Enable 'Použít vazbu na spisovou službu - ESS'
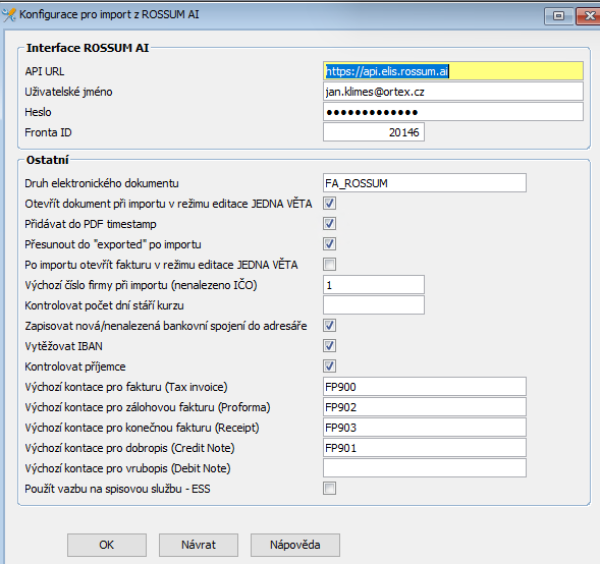600x564 pixels. point(329,488)
